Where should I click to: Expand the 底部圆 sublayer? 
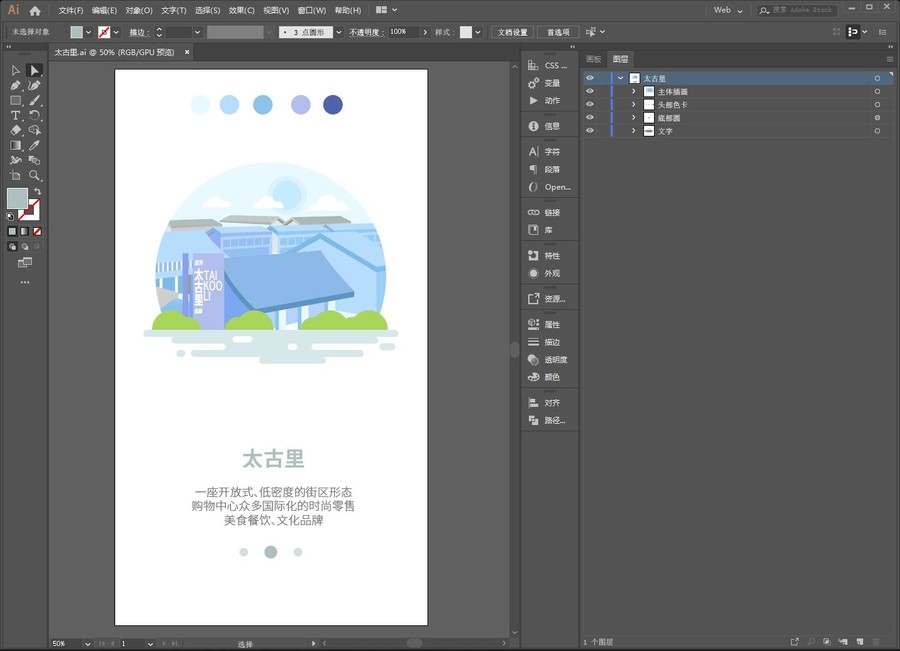tap(634, 118)
